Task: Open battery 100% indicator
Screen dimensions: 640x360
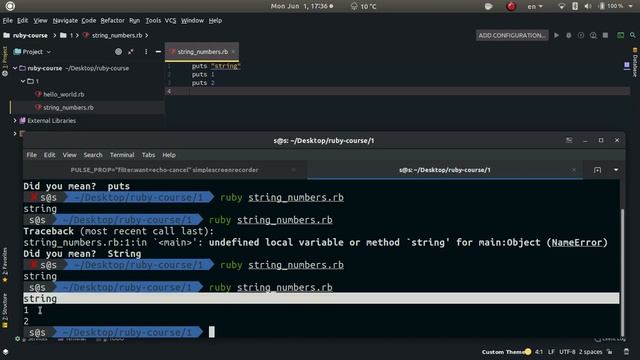Action: [x=611, y=6]
